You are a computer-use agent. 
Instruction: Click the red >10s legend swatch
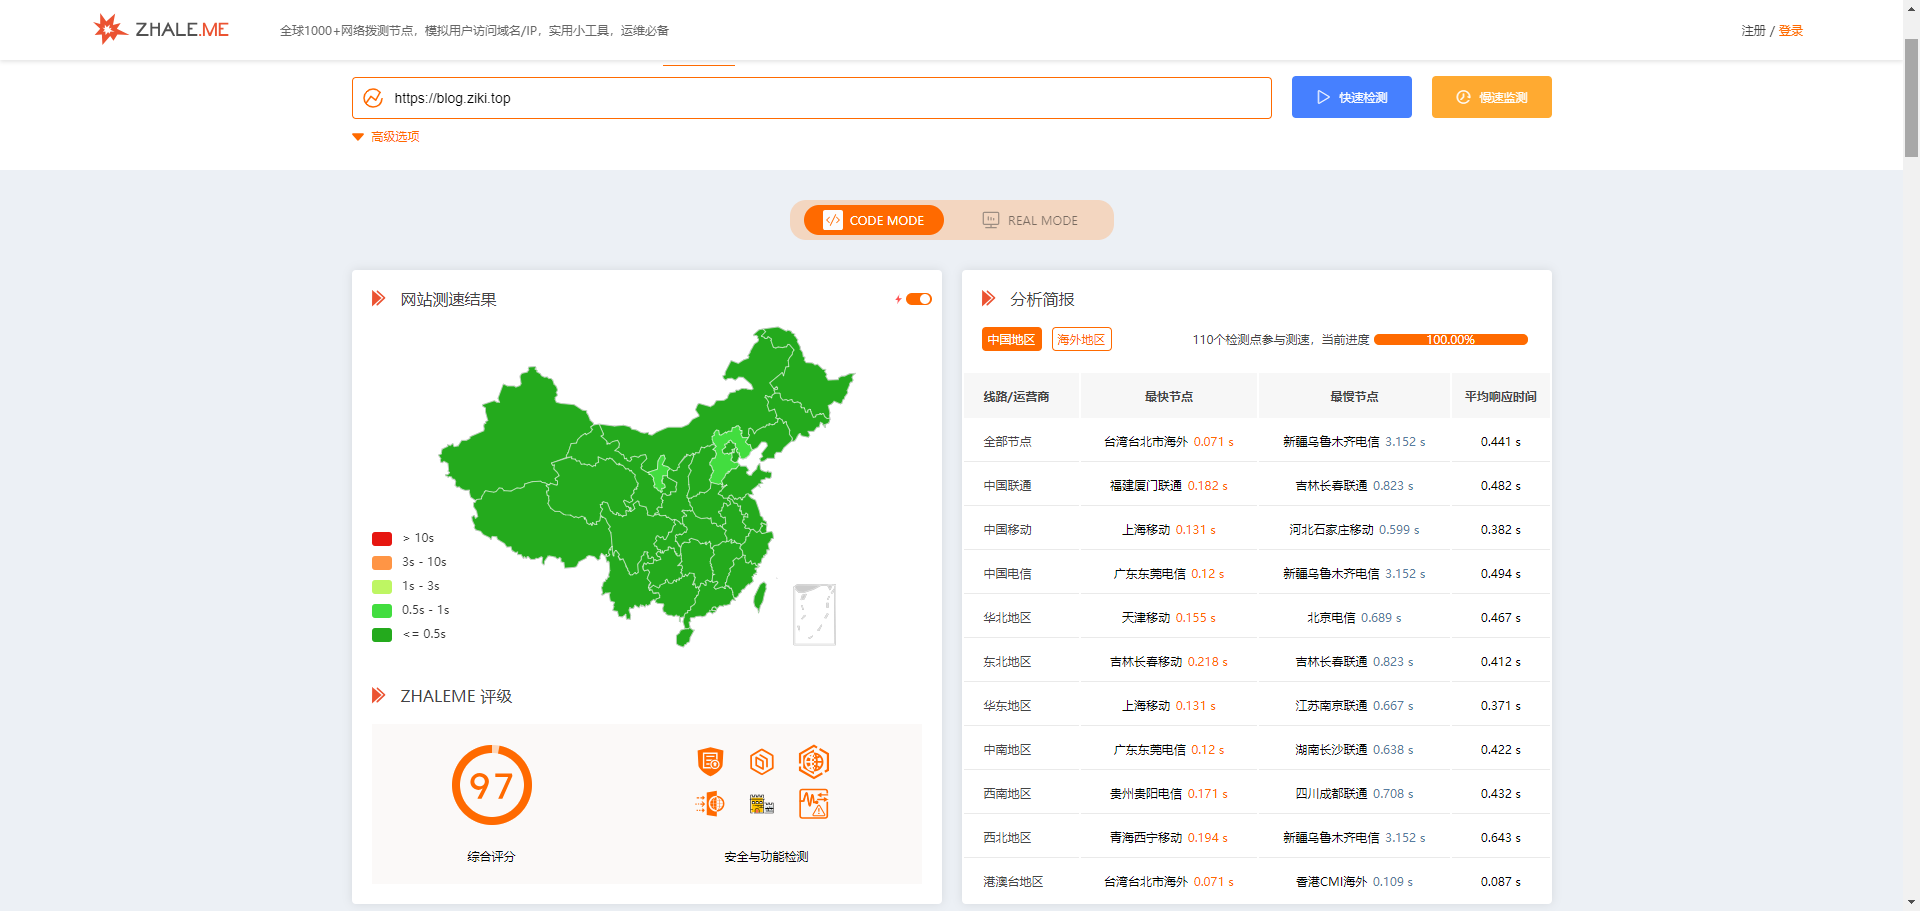(382, 538)
